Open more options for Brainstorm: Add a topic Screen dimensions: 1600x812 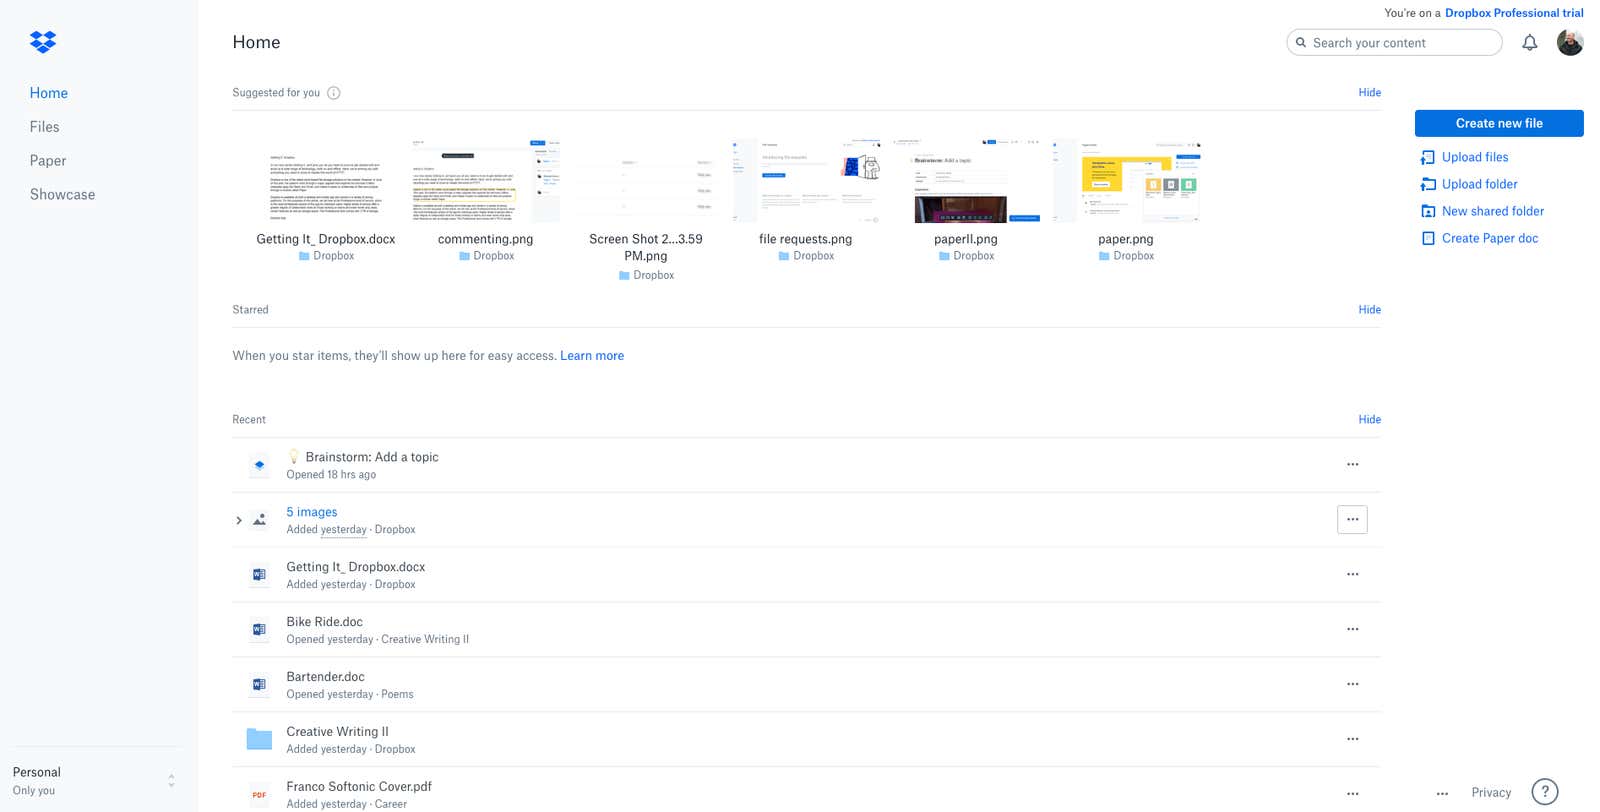1352,464
